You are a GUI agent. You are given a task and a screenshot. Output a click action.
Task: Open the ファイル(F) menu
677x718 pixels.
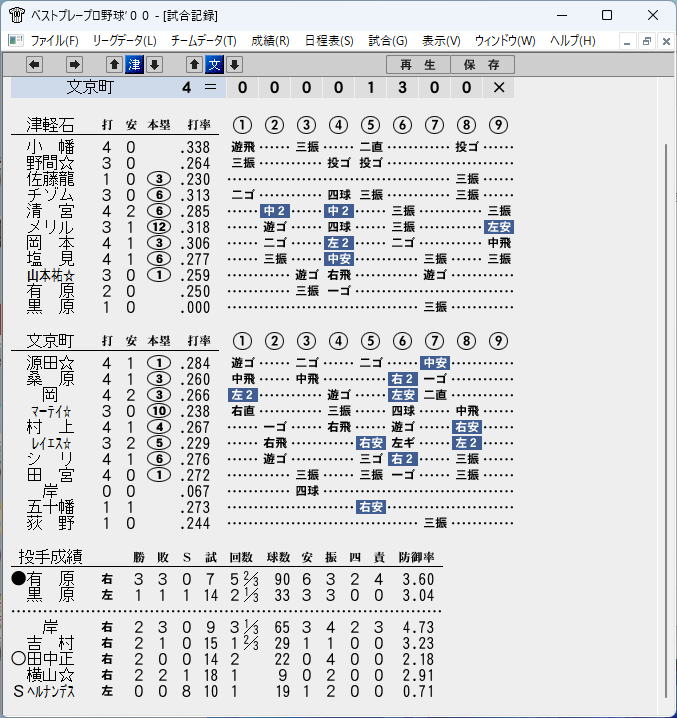coord(55,41)
